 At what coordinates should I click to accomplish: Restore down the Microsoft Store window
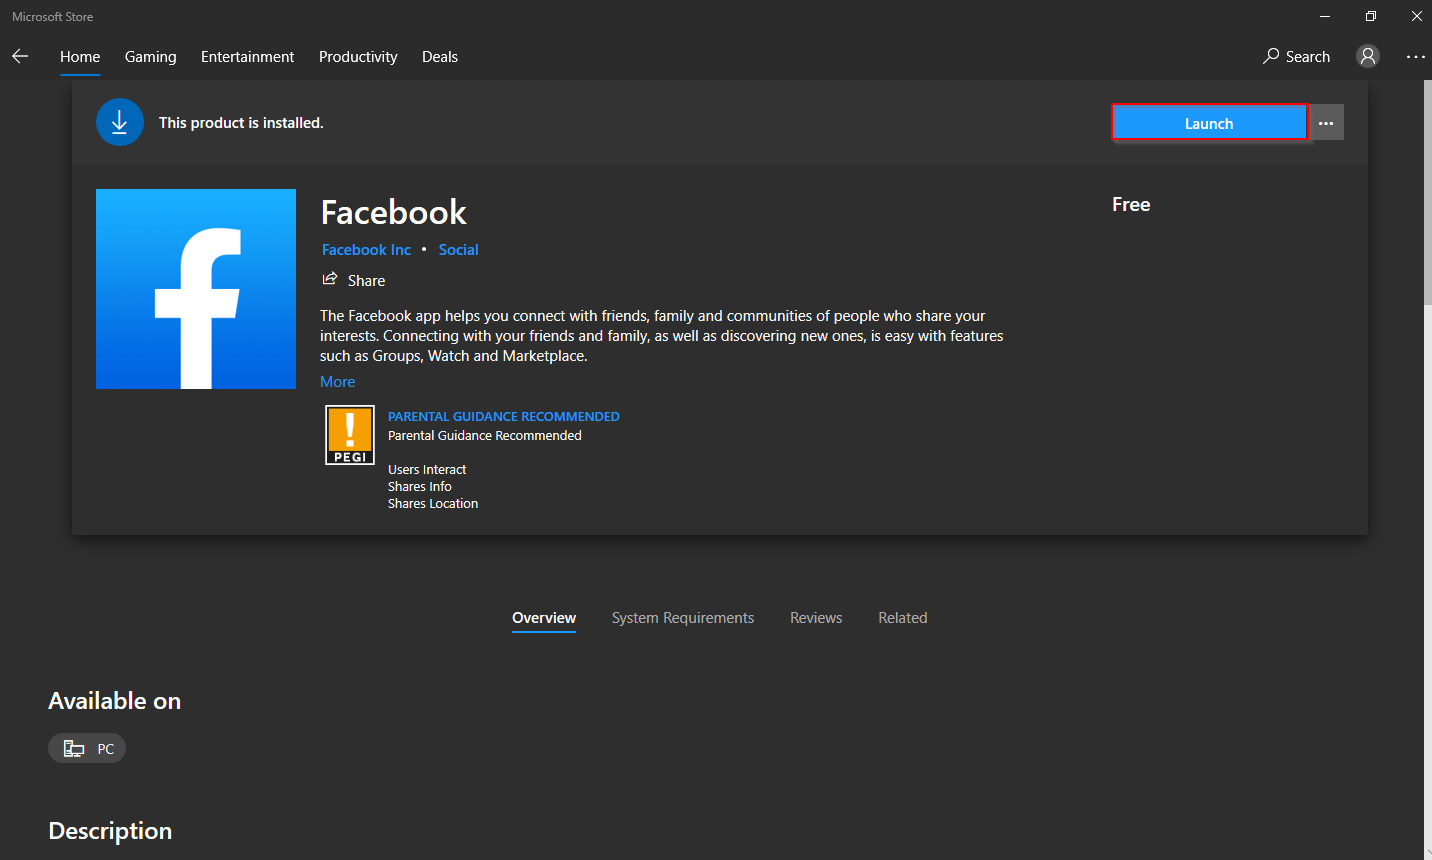tap(1371, 16)
